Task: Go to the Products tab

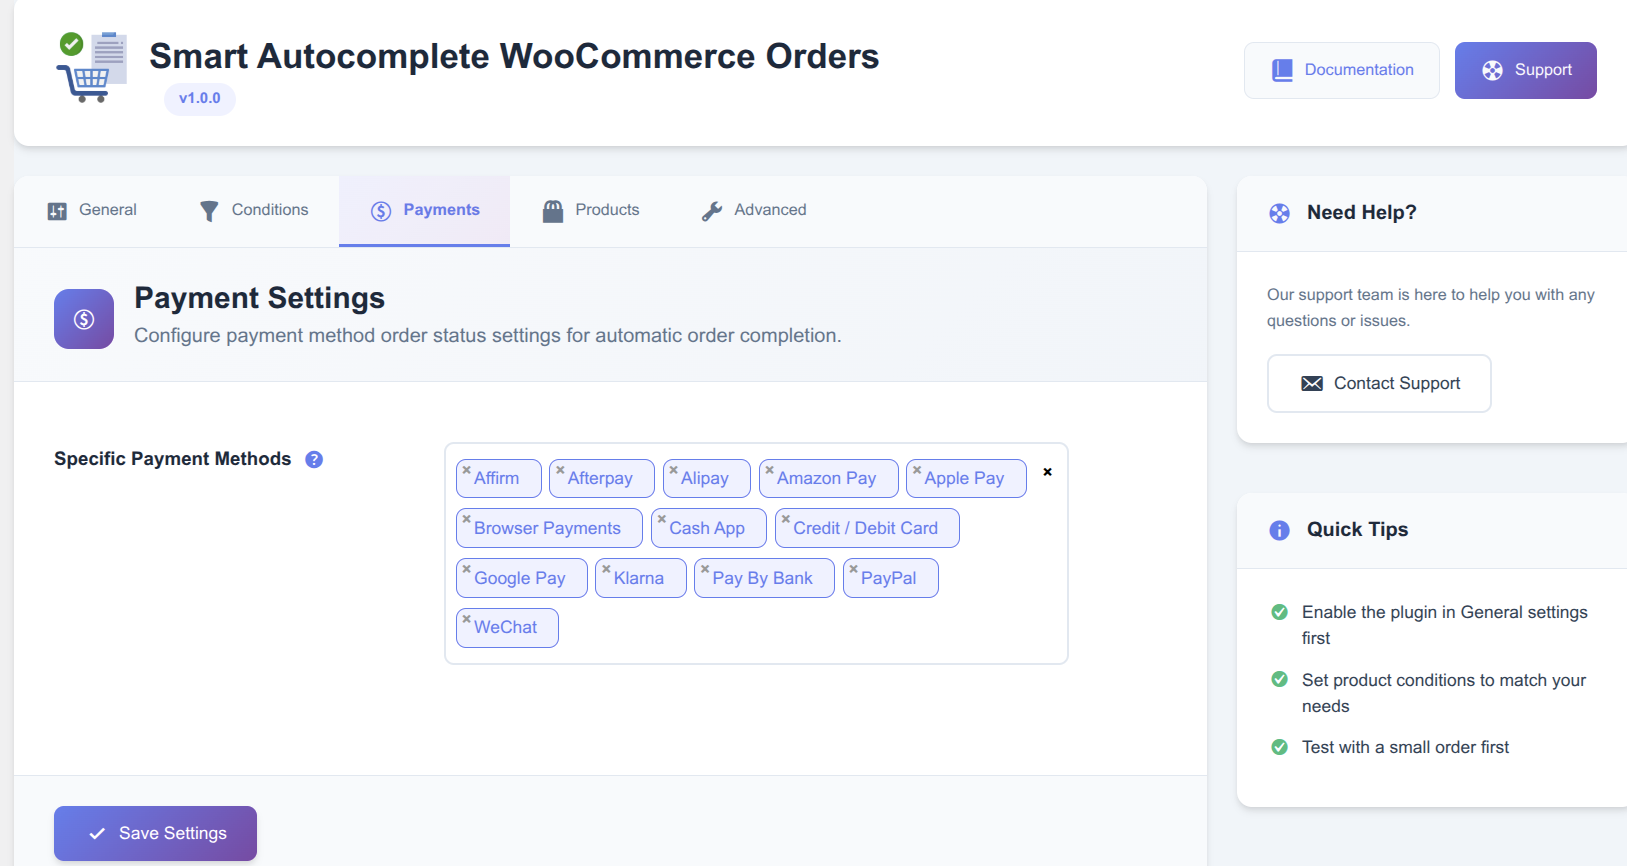Action: click(x=591, y=211)
